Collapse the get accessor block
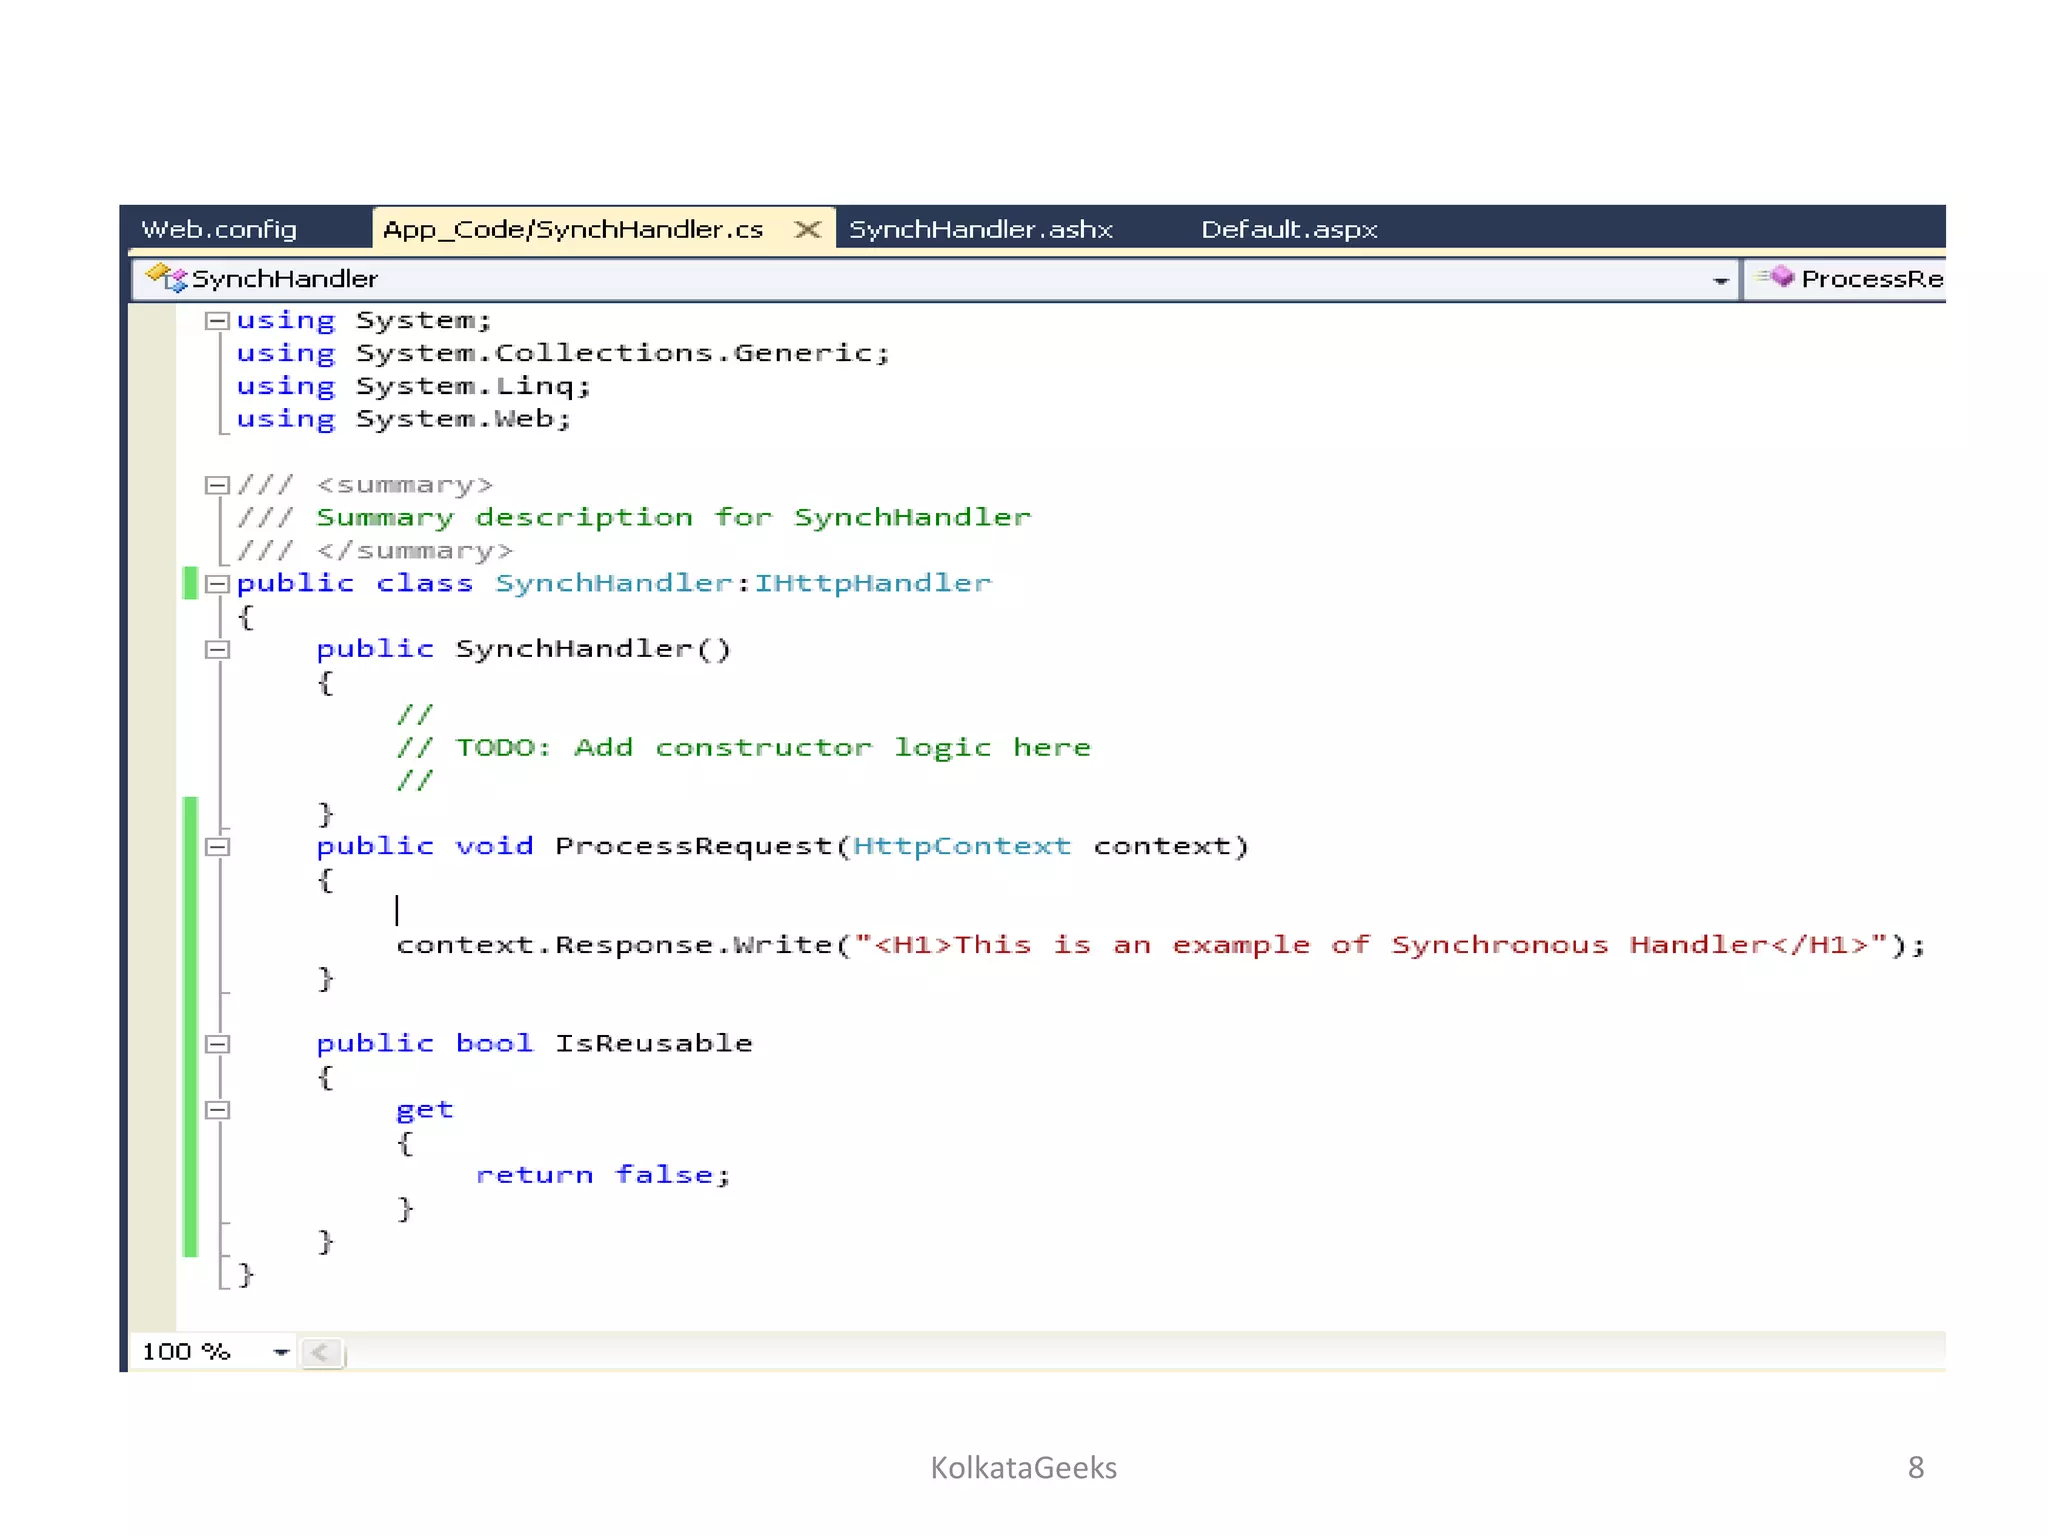 (x=216, y=1110)
